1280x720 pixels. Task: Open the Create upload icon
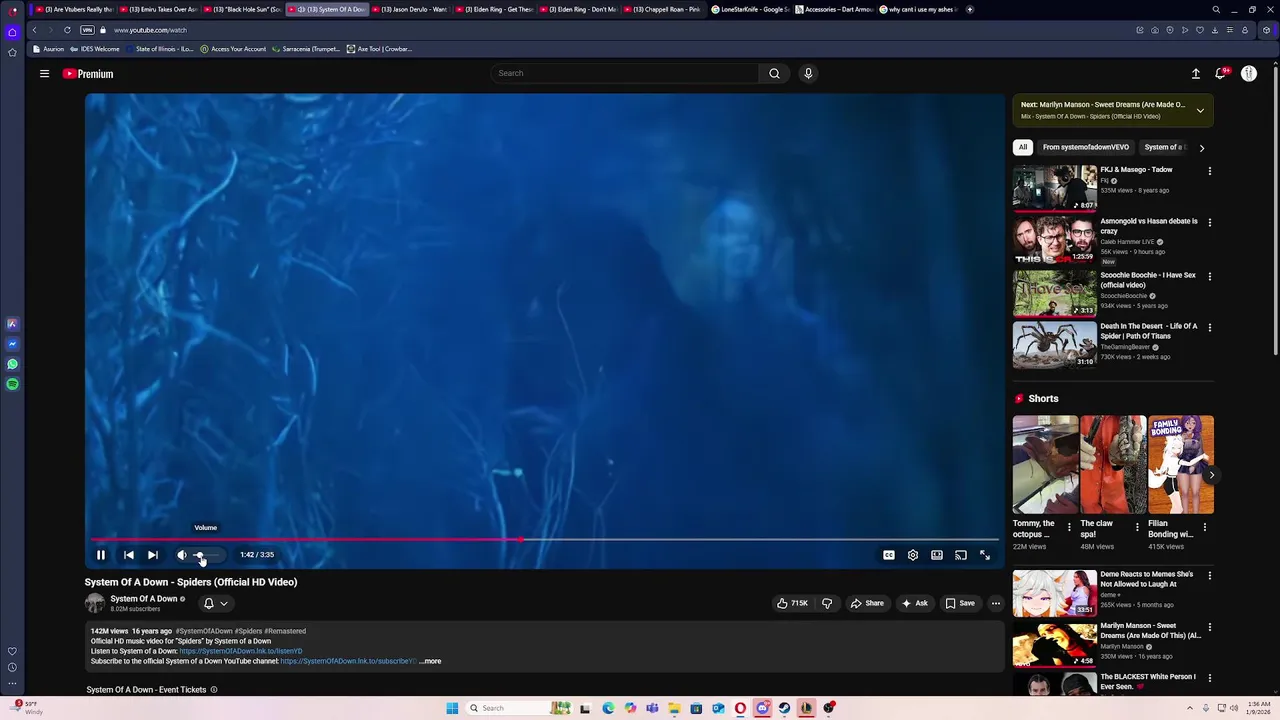pyautogui.click(x=1196, y=74)
